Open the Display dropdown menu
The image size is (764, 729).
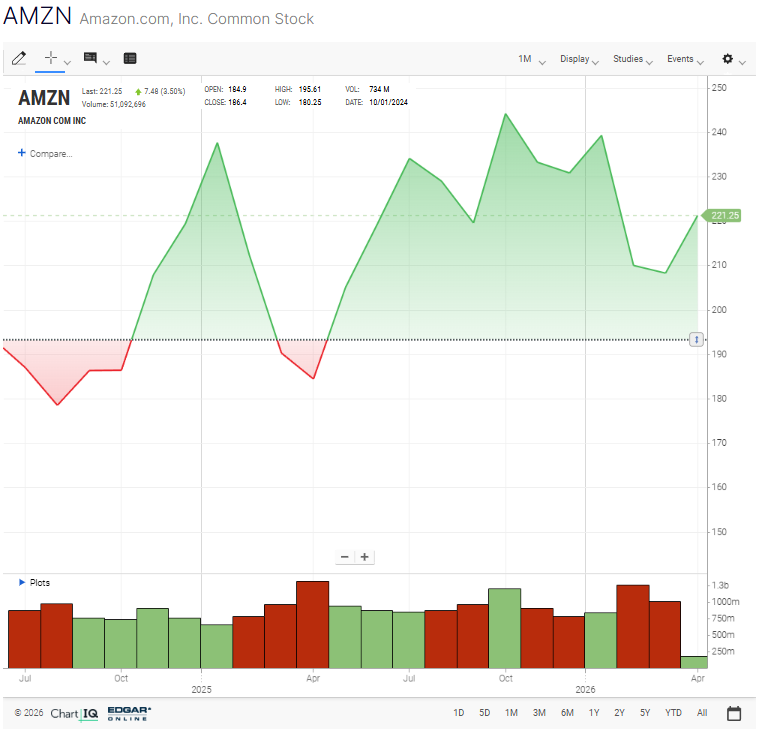point(580,59)
